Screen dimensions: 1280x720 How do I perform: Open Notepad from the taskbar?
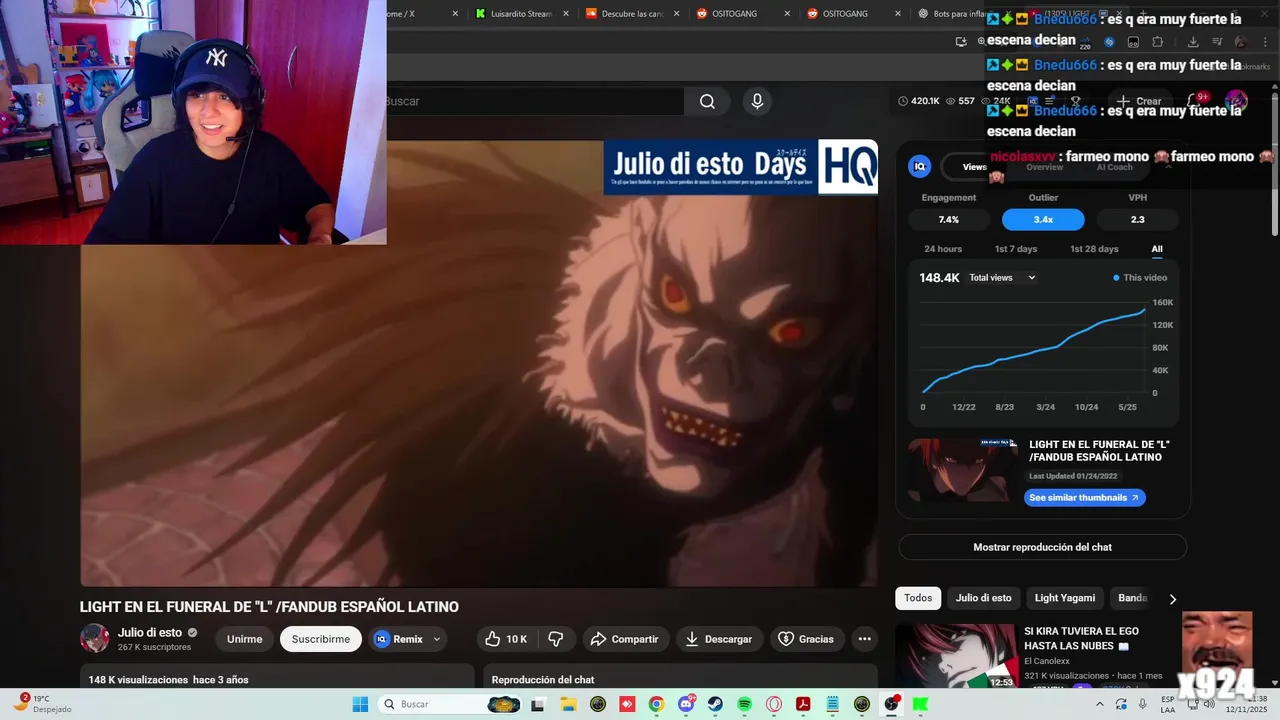pyautogui.click(x=832, y=704)
